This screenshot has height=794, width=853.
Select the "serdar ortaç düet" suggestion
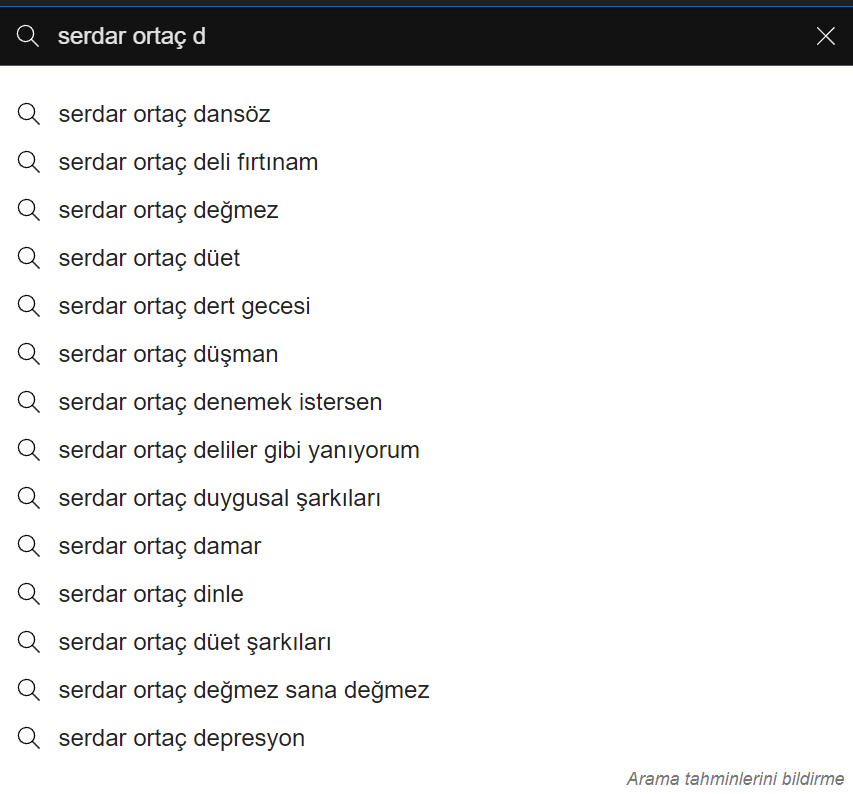(x=149, y=258)
